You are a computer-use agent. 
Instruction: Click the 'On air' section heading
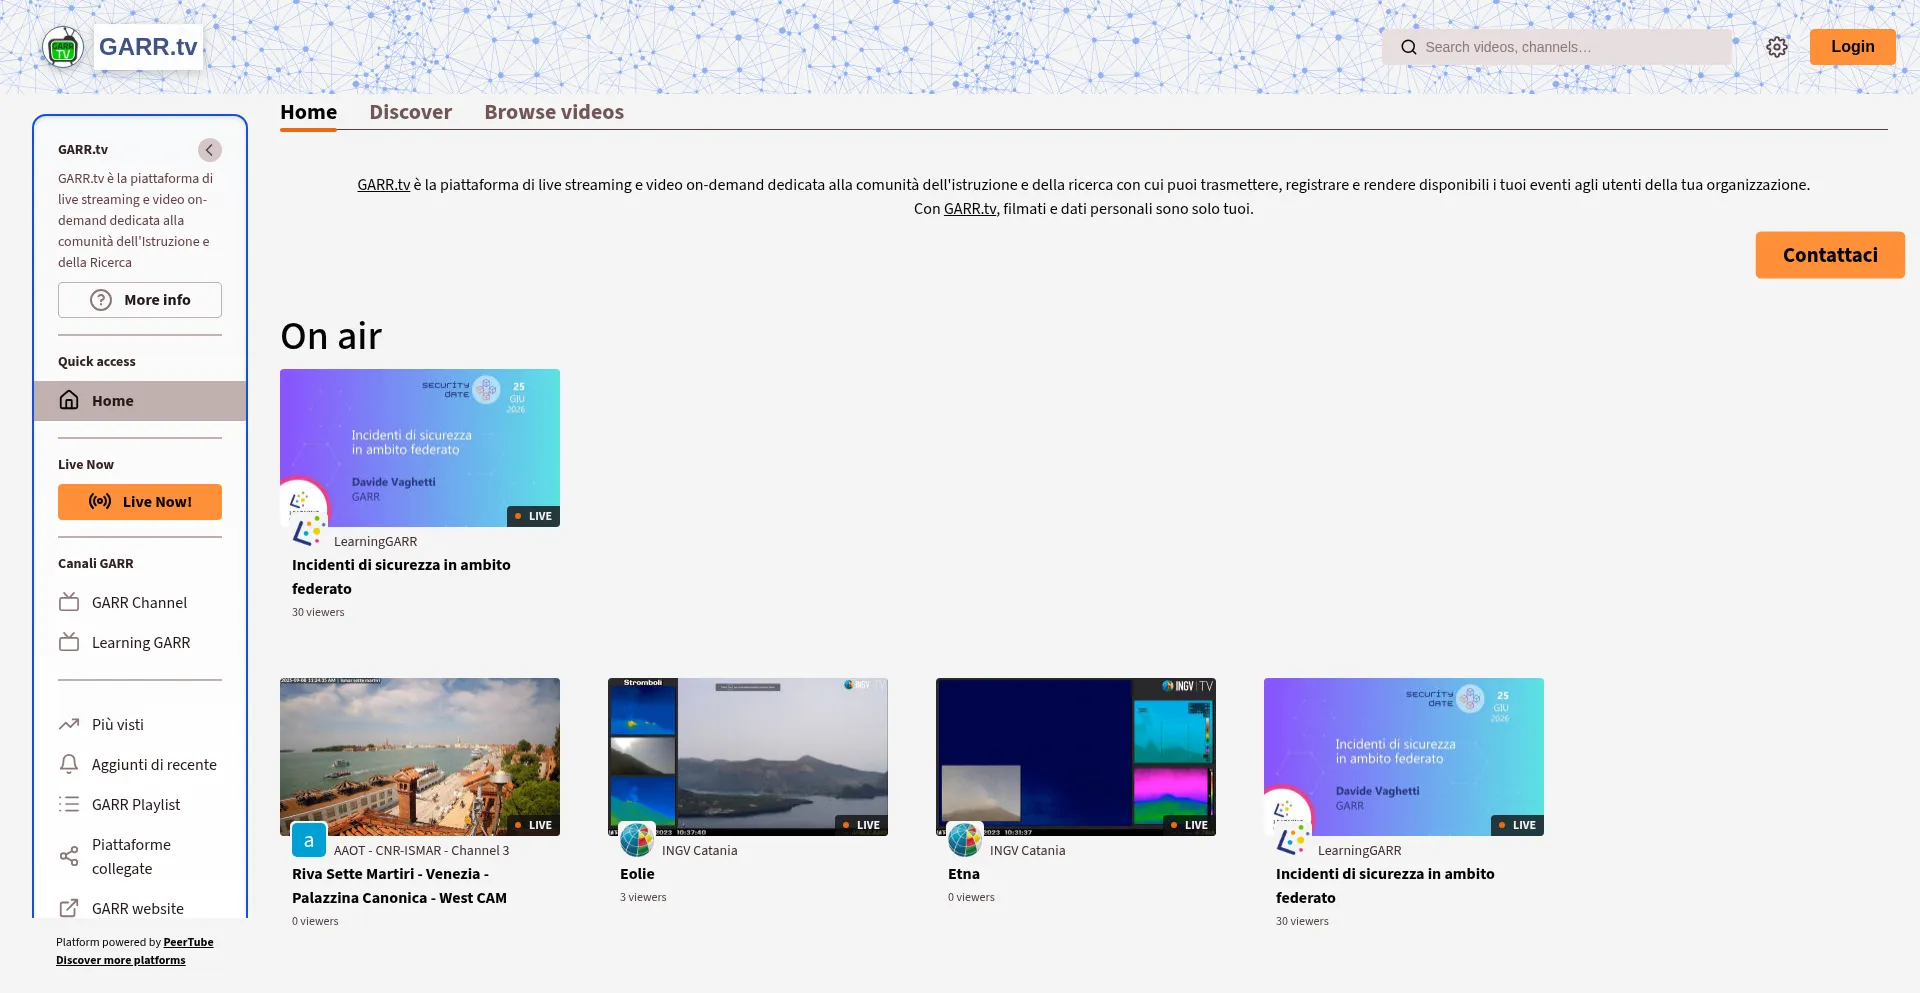coord(331,337)
